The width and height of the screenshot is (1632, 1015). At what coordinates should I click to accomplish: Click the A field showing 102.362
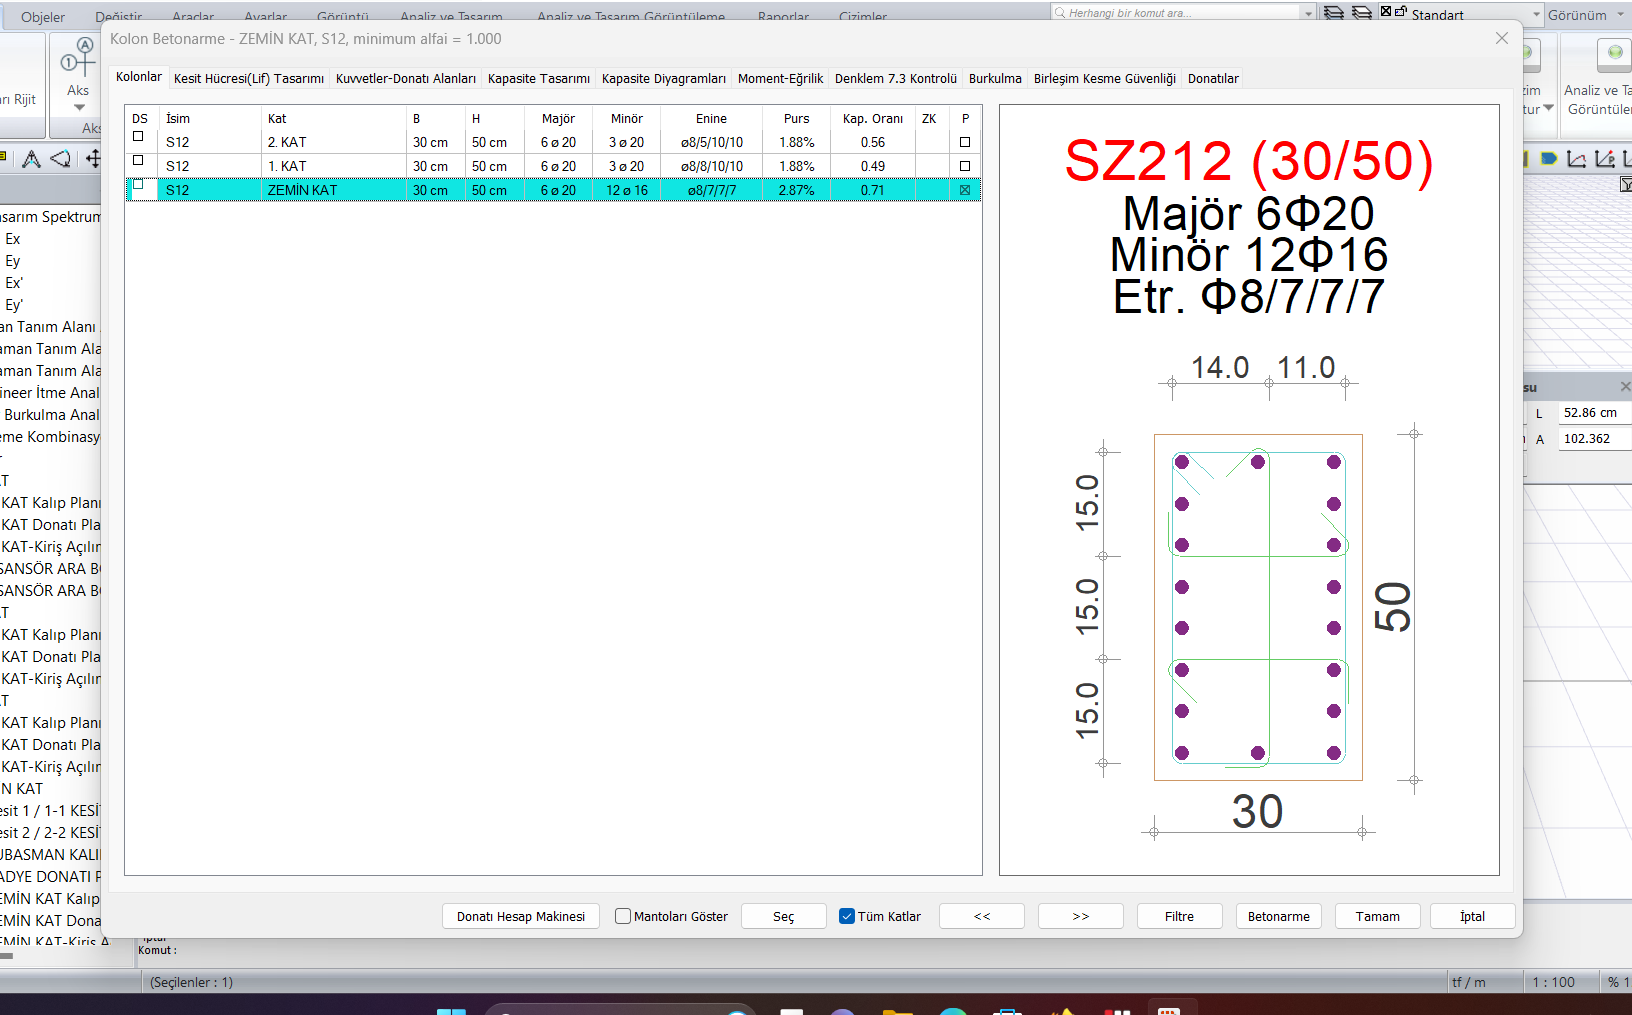tap(1594, 439)
